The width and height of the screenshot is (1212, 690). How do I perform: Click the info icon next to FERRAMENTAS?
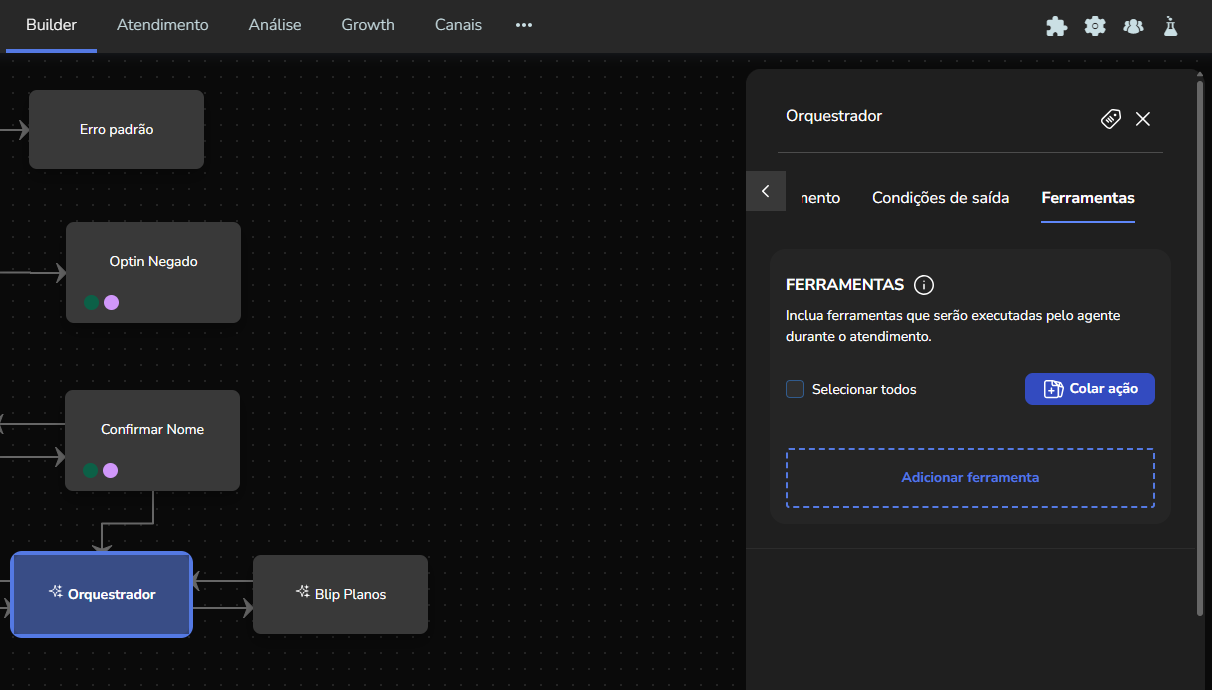pyautogui.click(x=924, y=285)
